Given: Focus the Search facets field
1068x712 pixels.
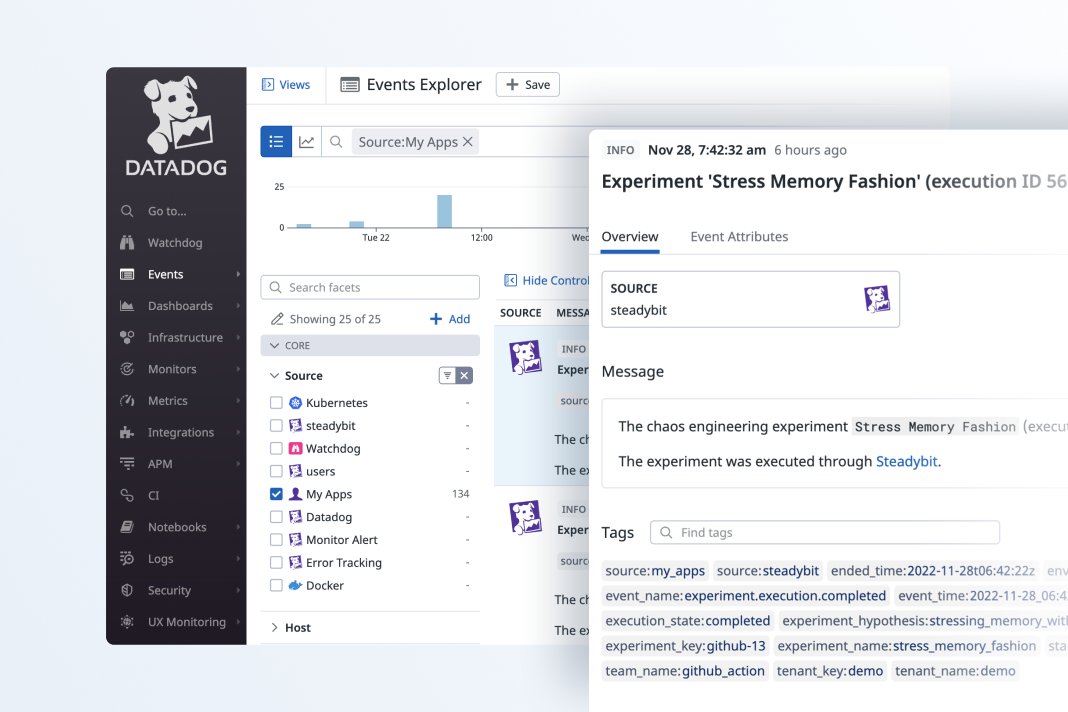Looking at the screenshot, I should (370, 288).
